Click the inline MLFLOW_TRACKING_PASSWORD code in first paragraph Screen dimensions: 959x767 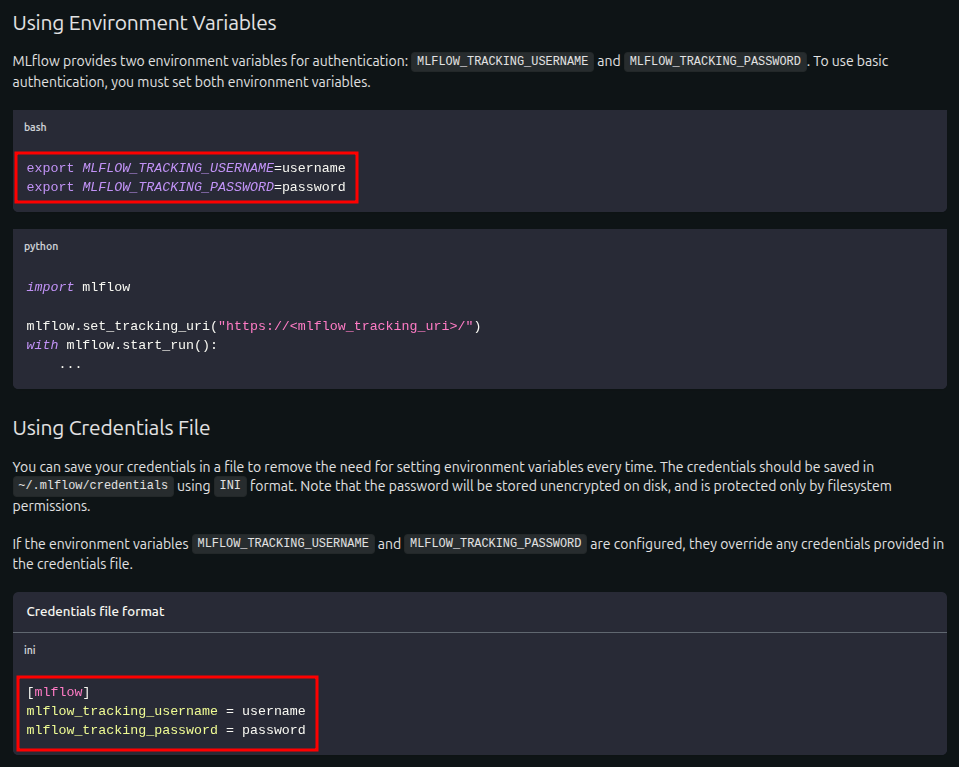(715, 61)
